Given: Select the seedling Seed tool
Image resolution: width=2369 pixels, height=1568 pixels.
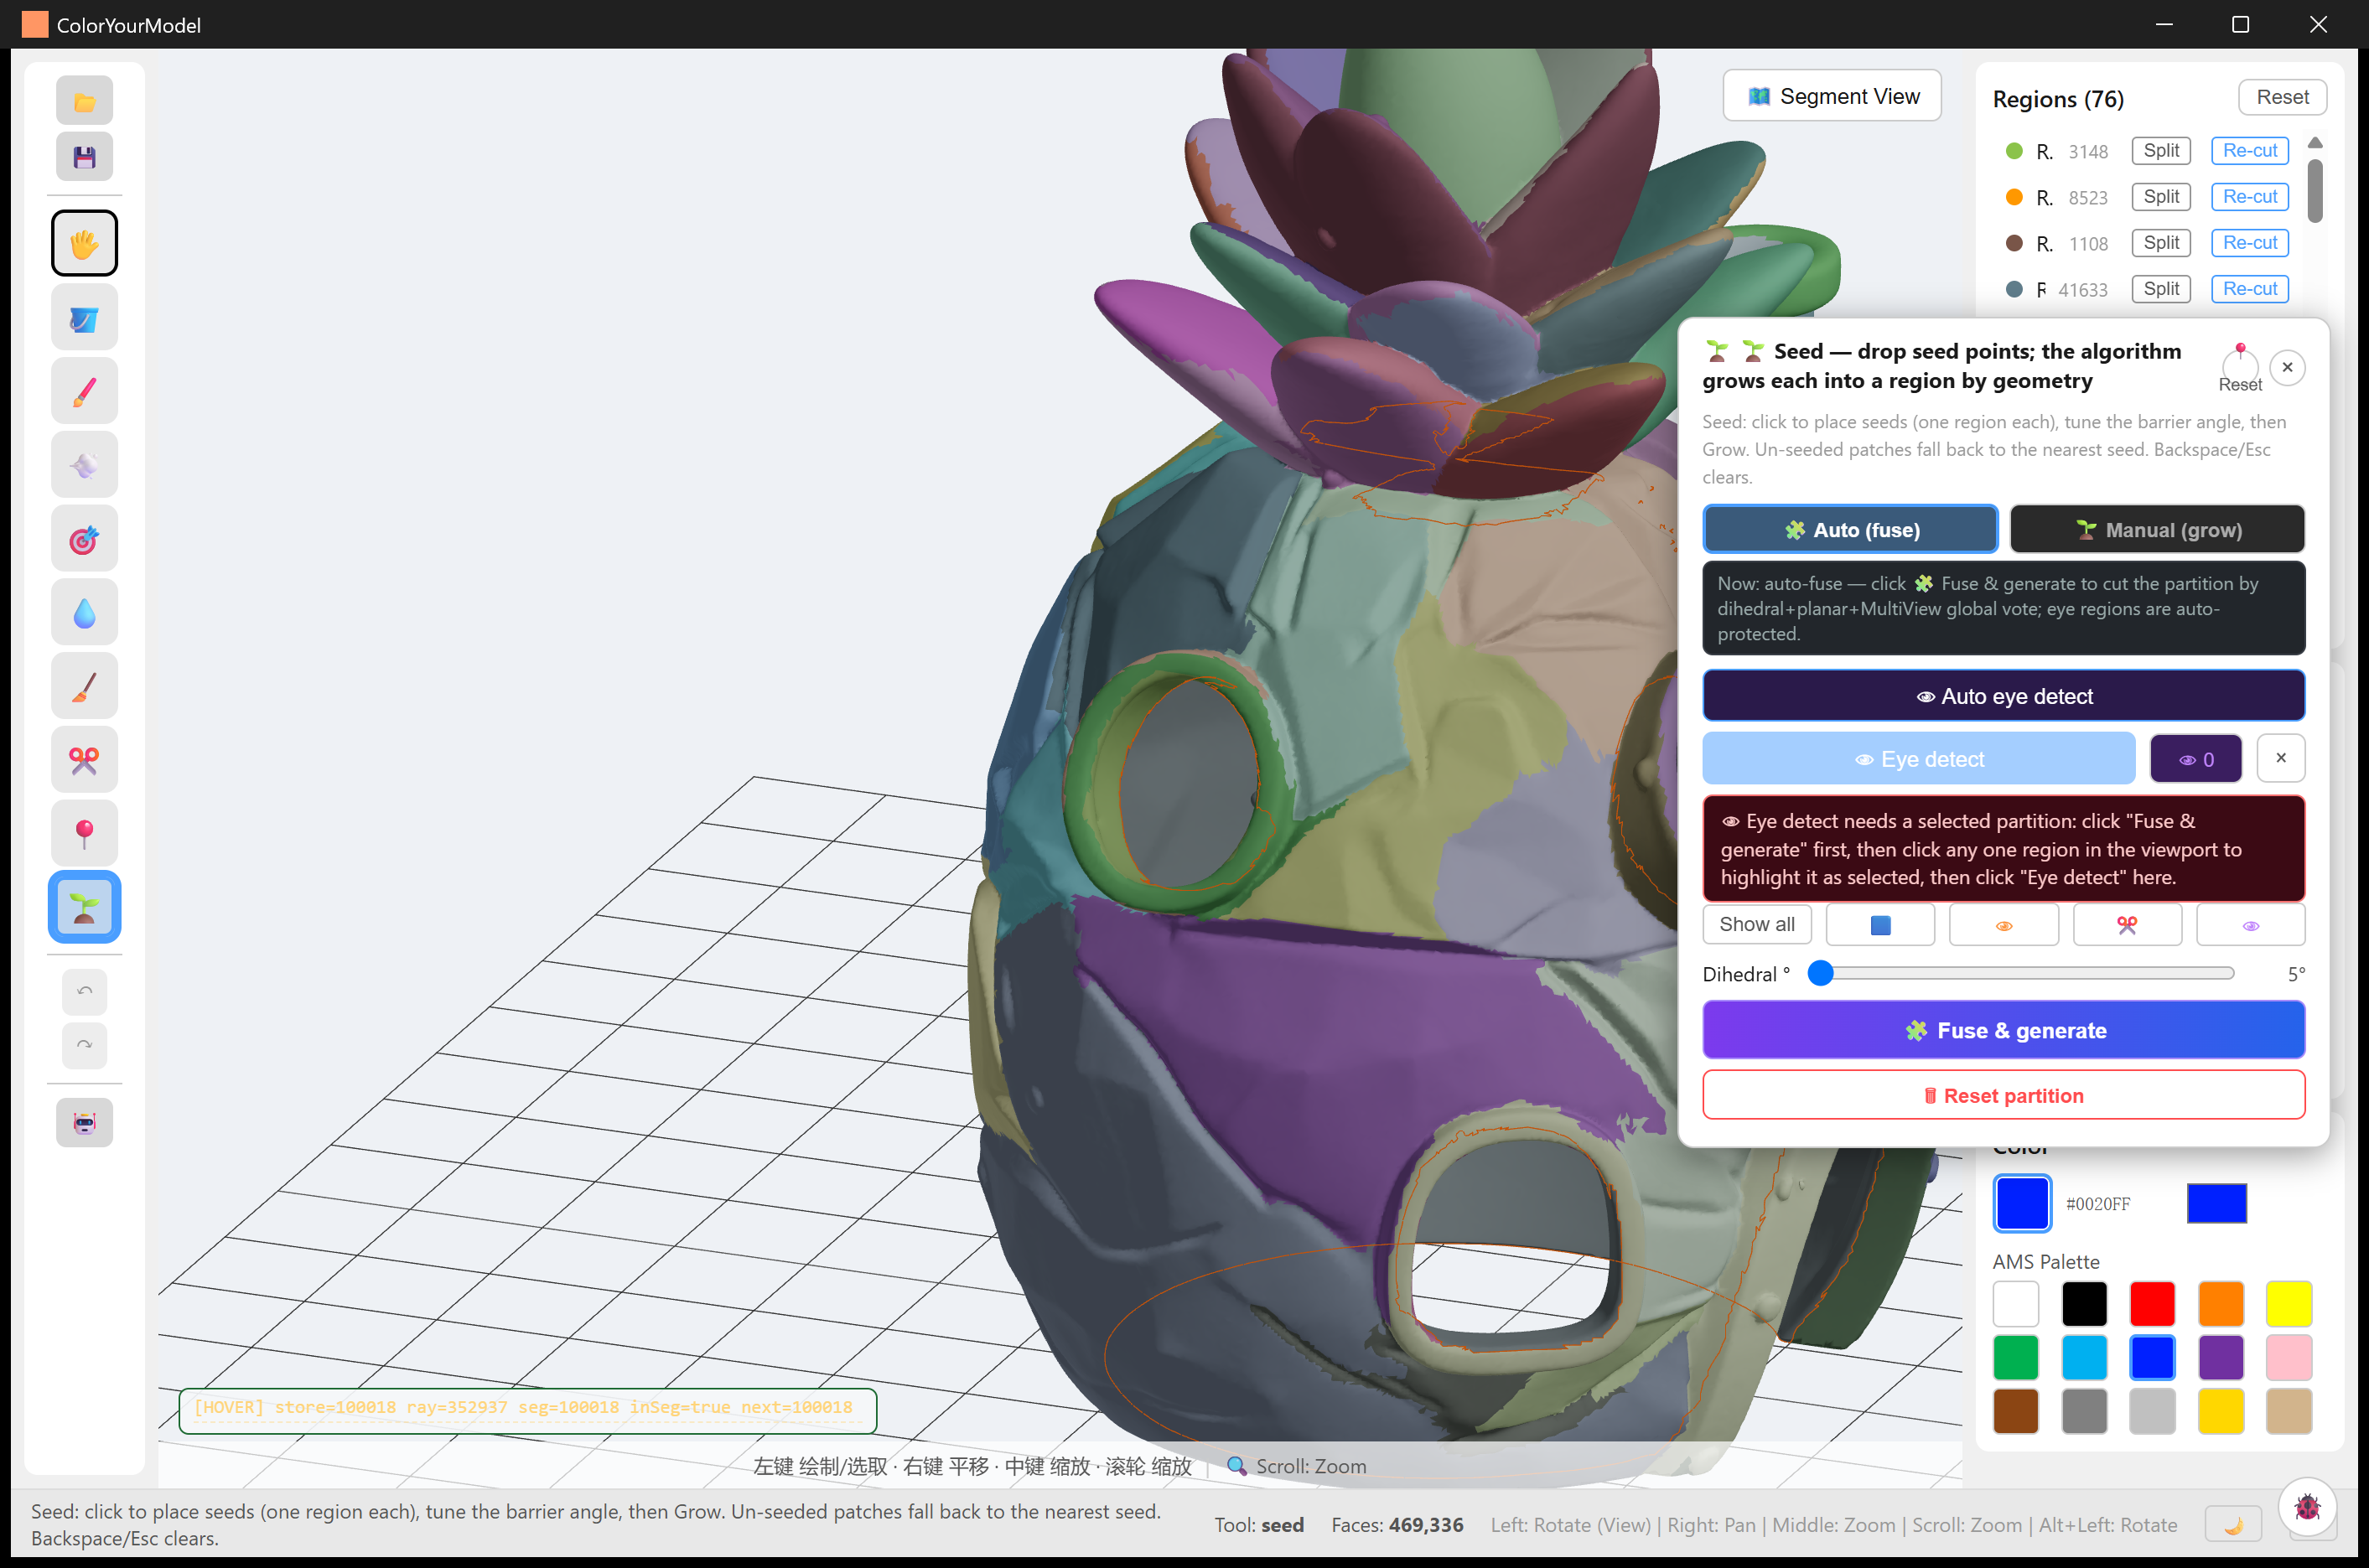Looking at the screenshot, I should coord(84,908).
